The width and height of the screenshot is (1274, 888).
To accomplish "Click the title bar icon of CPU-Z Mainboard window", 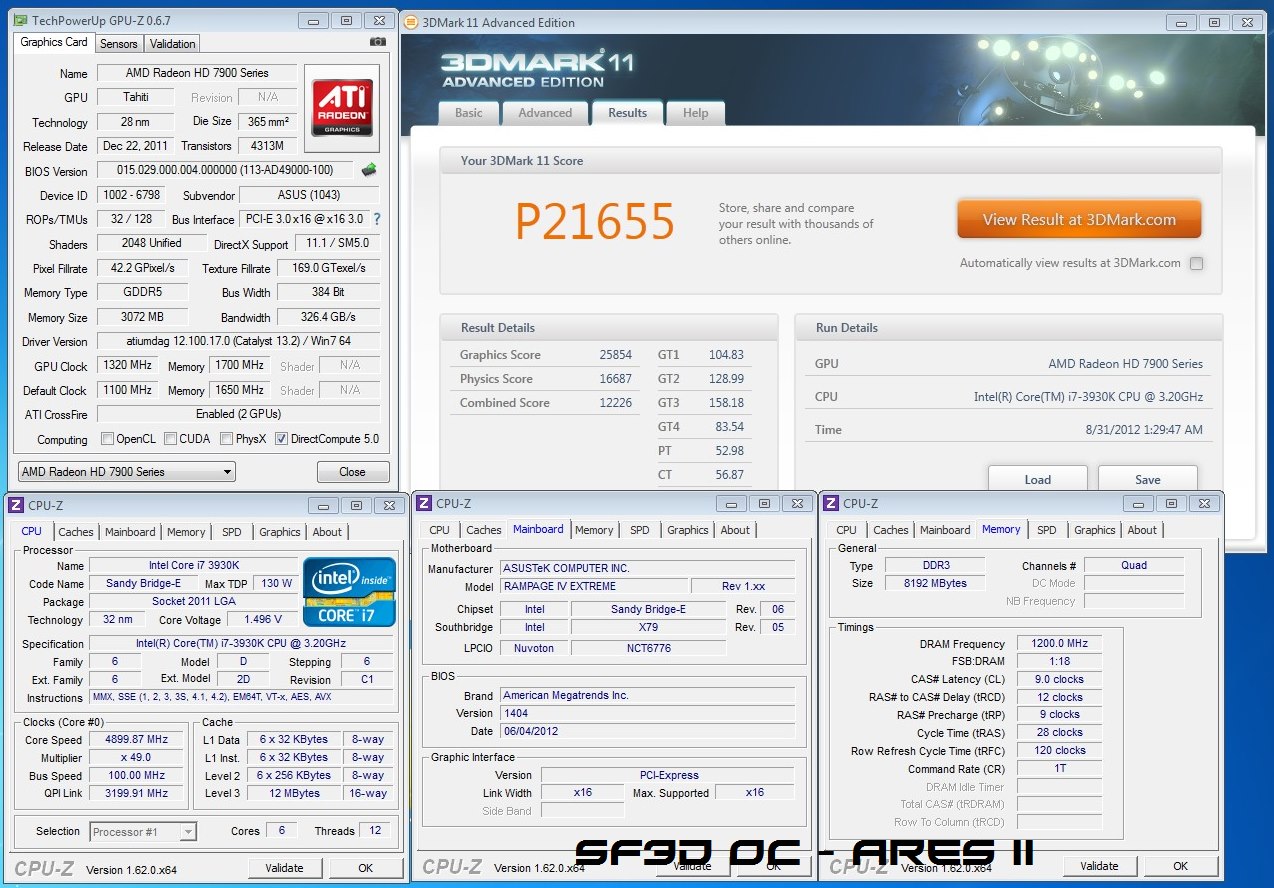I will pos(424,504).
